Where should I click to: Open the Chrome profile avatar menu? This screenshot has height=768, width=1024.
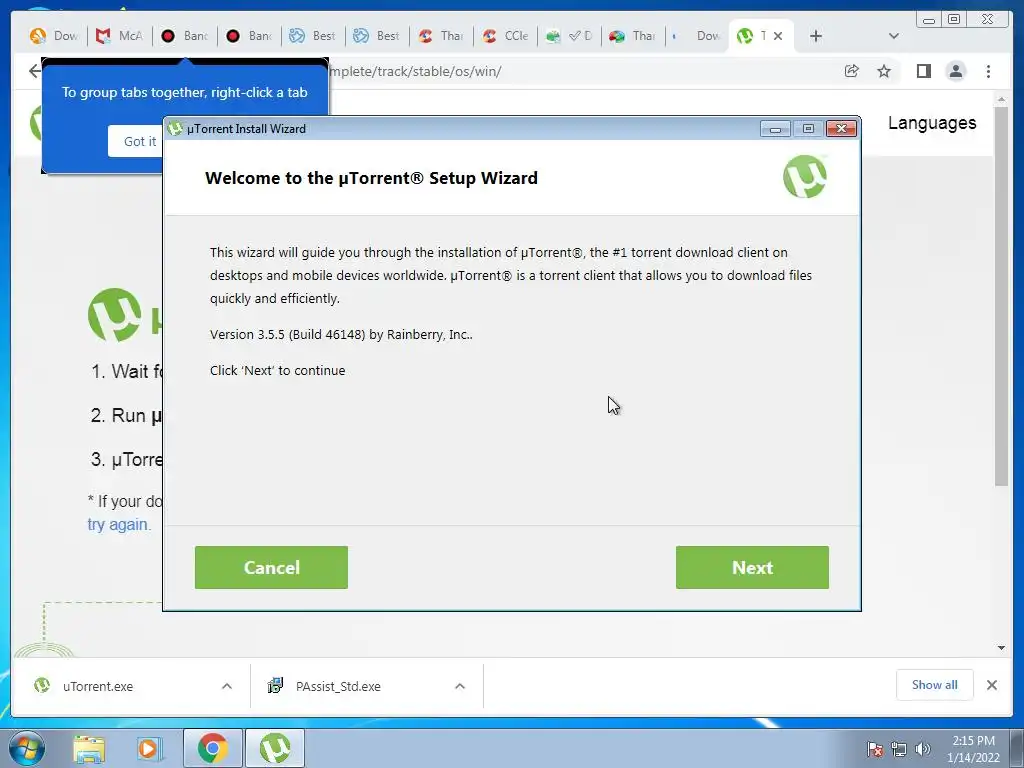[955, 71]
